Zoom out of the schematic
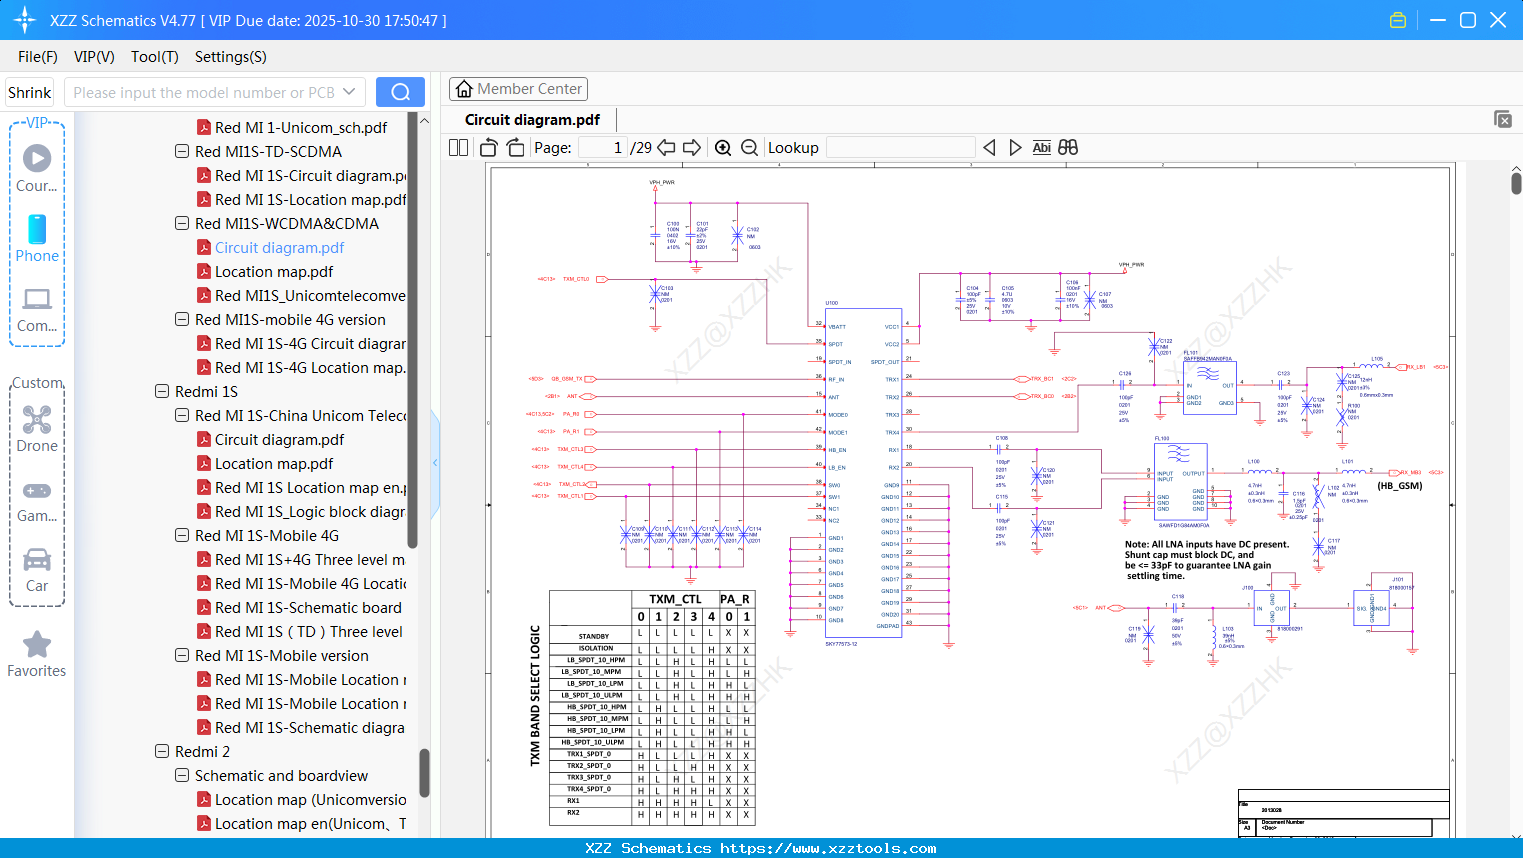1523x858 pixels. (749, 147)
